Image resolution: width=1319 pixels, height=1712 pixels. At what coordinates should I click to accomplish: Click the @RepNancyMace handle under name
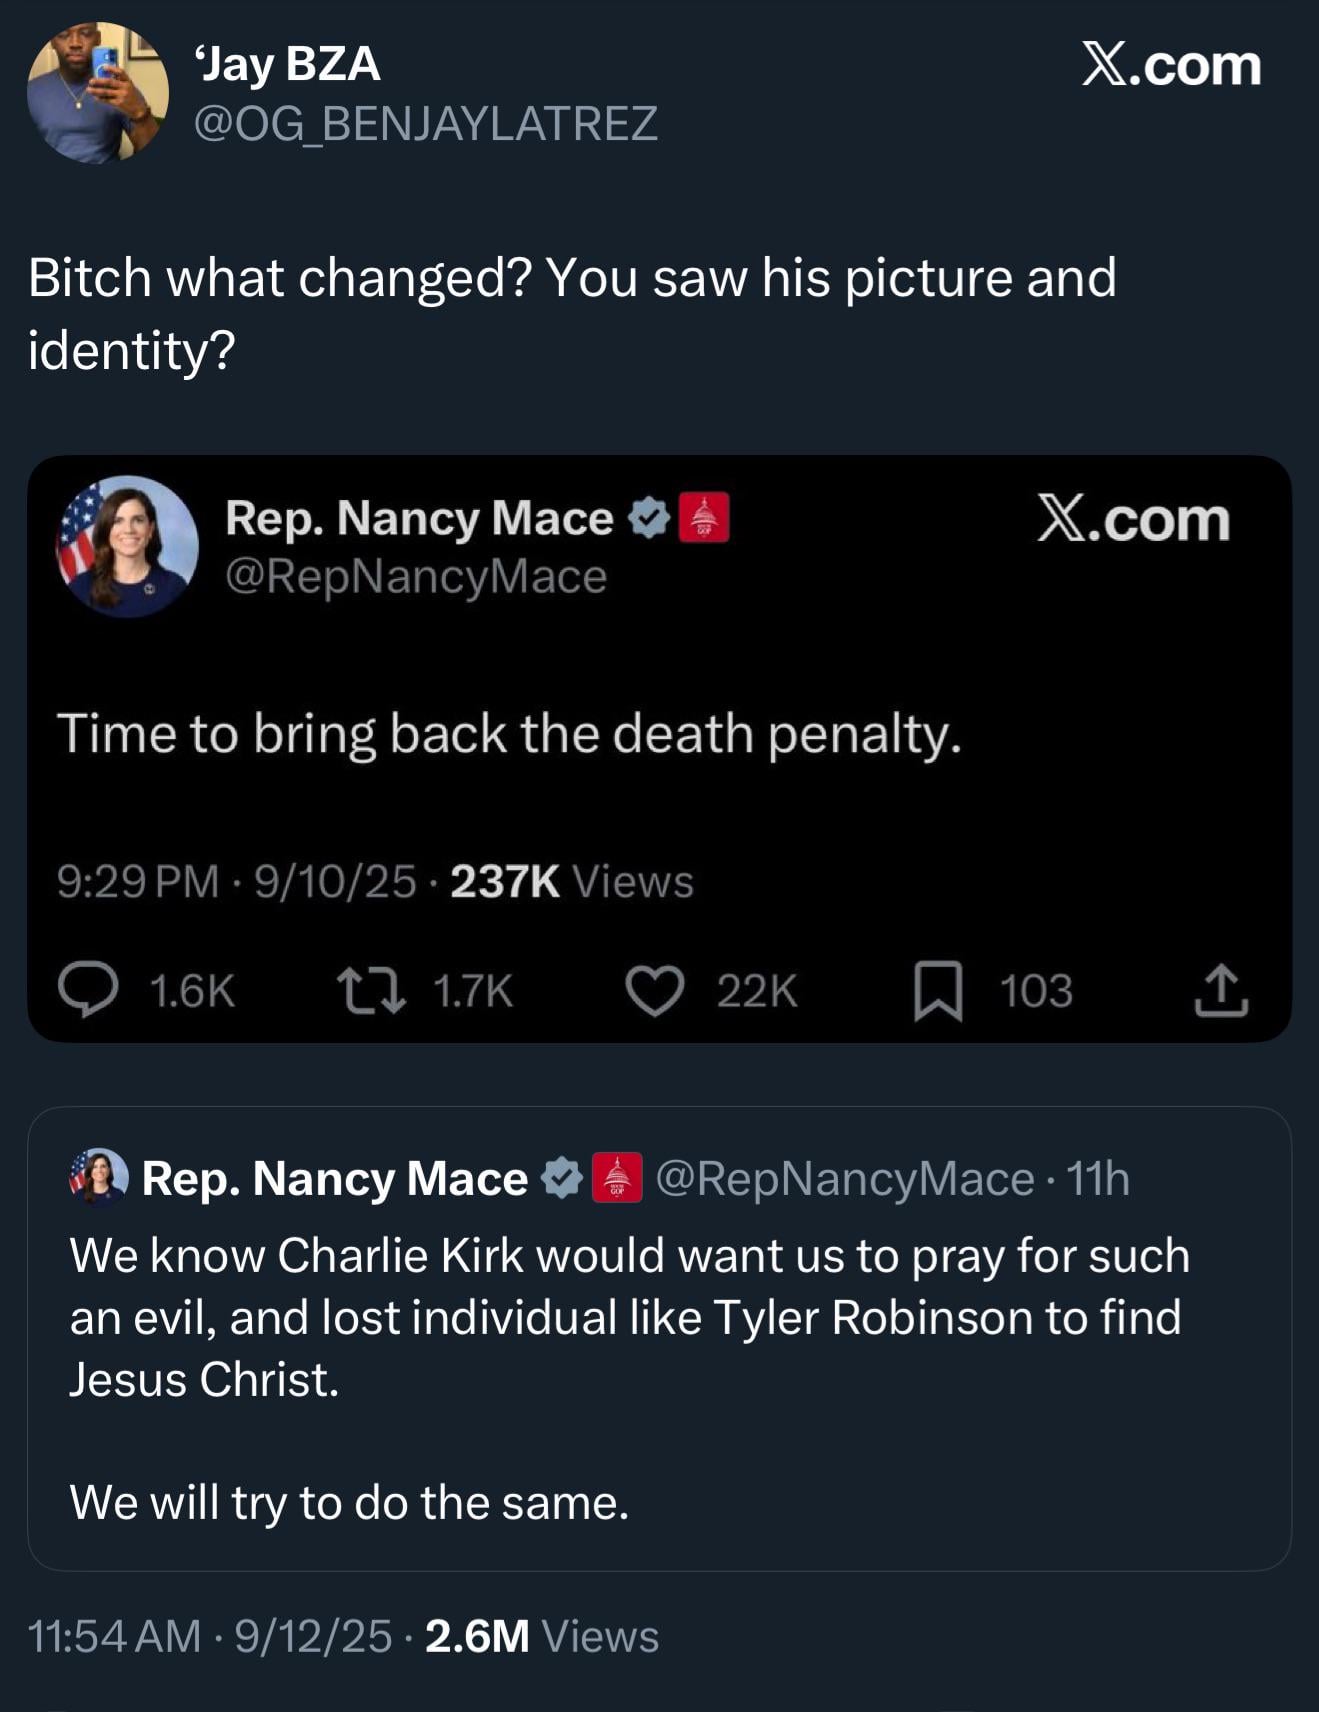pos(416,577)
